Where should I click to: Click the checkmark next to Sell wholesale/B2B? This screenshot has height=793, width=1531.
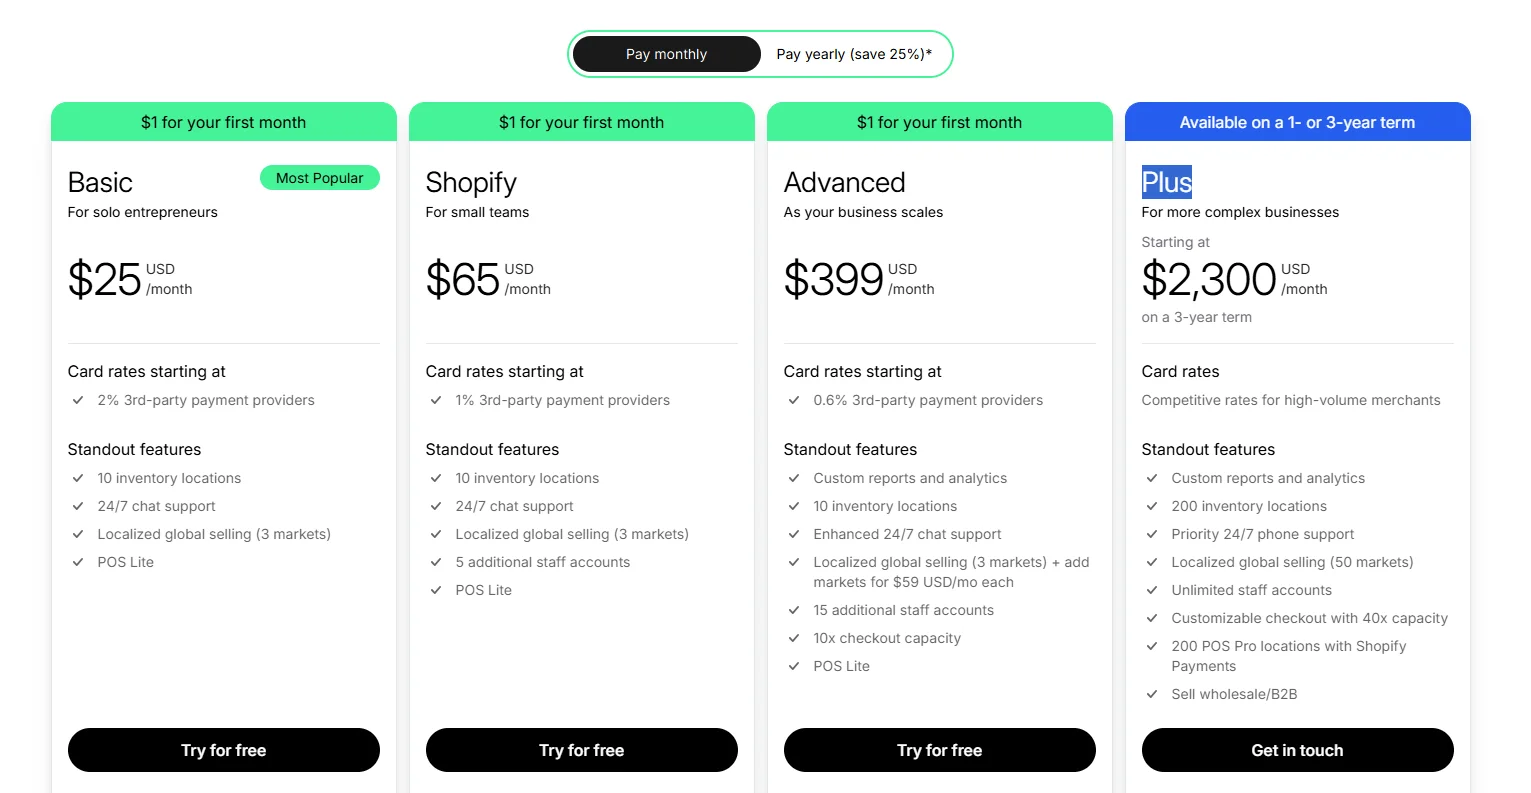pyautogui.click(x=1152, y=694)
